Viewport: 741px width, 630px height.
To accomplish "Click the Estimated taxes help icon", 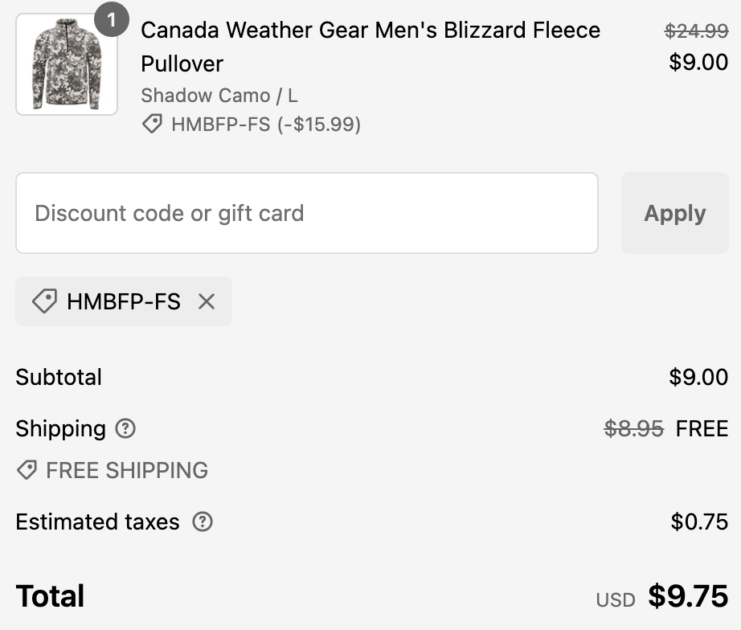I will (202, 522).
